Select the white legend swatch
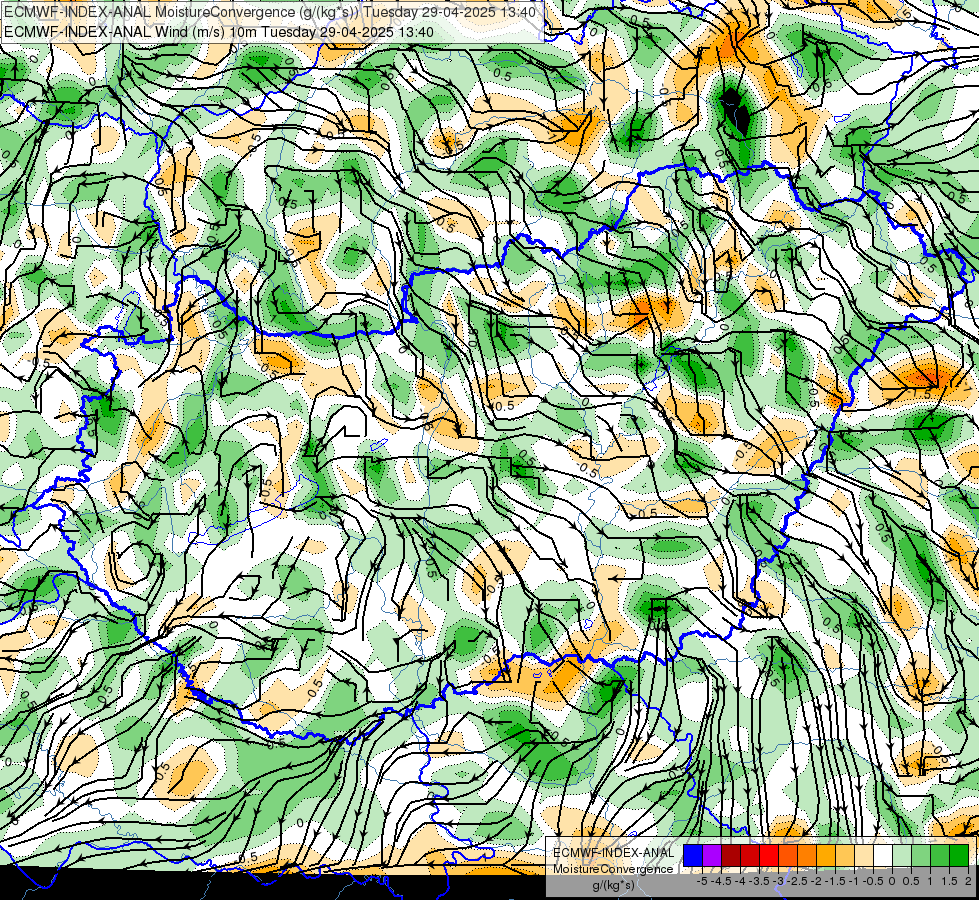Screen dimensions: 979x900 (x=882, y=855)
